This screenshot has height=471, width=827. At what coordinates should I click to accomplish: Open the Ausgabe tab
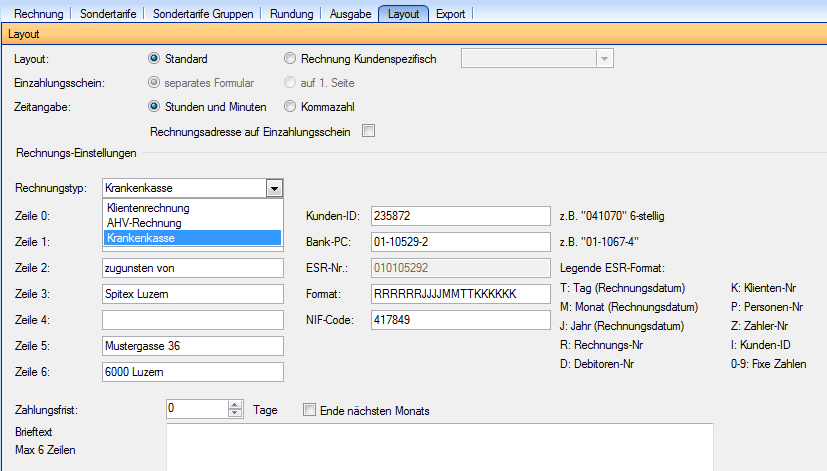tap(350, 14)
